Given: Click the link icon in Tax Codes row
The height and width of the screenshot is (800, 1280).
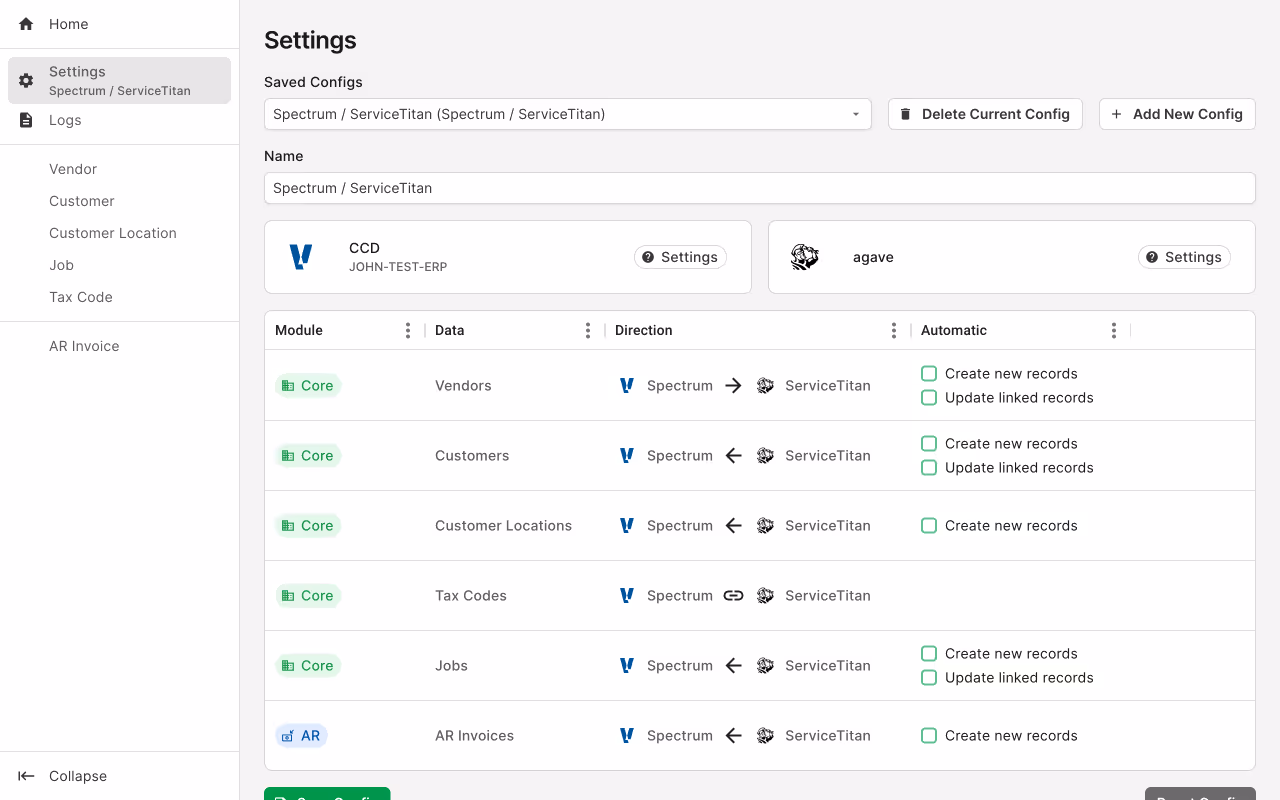Looking at the screenshot, I should 733,596.
